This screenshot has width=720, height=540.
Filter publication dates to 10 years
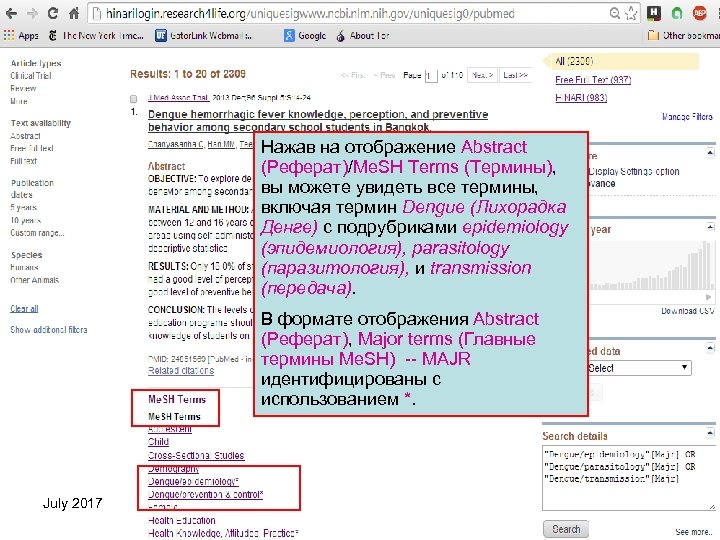26,220
